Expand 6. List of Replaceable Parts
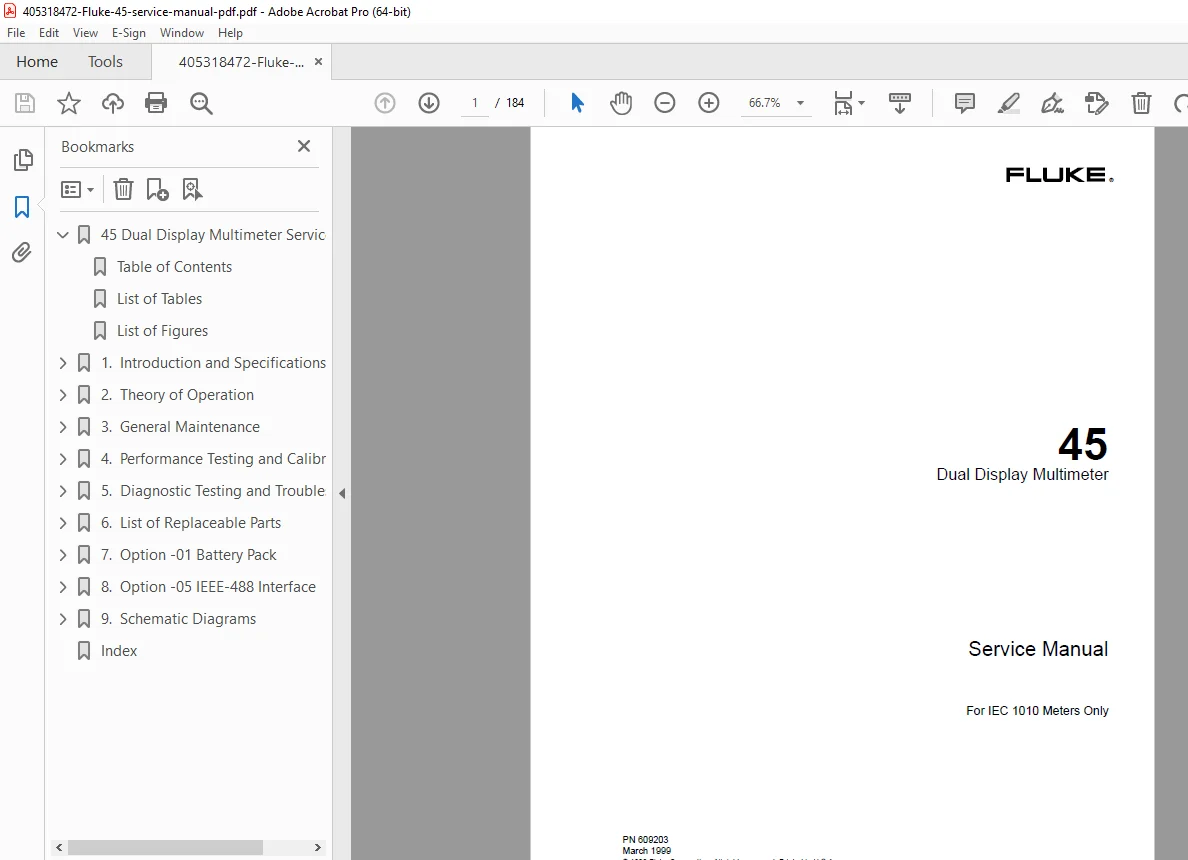This screenshot has height=860, width=1188. point(63,523)
